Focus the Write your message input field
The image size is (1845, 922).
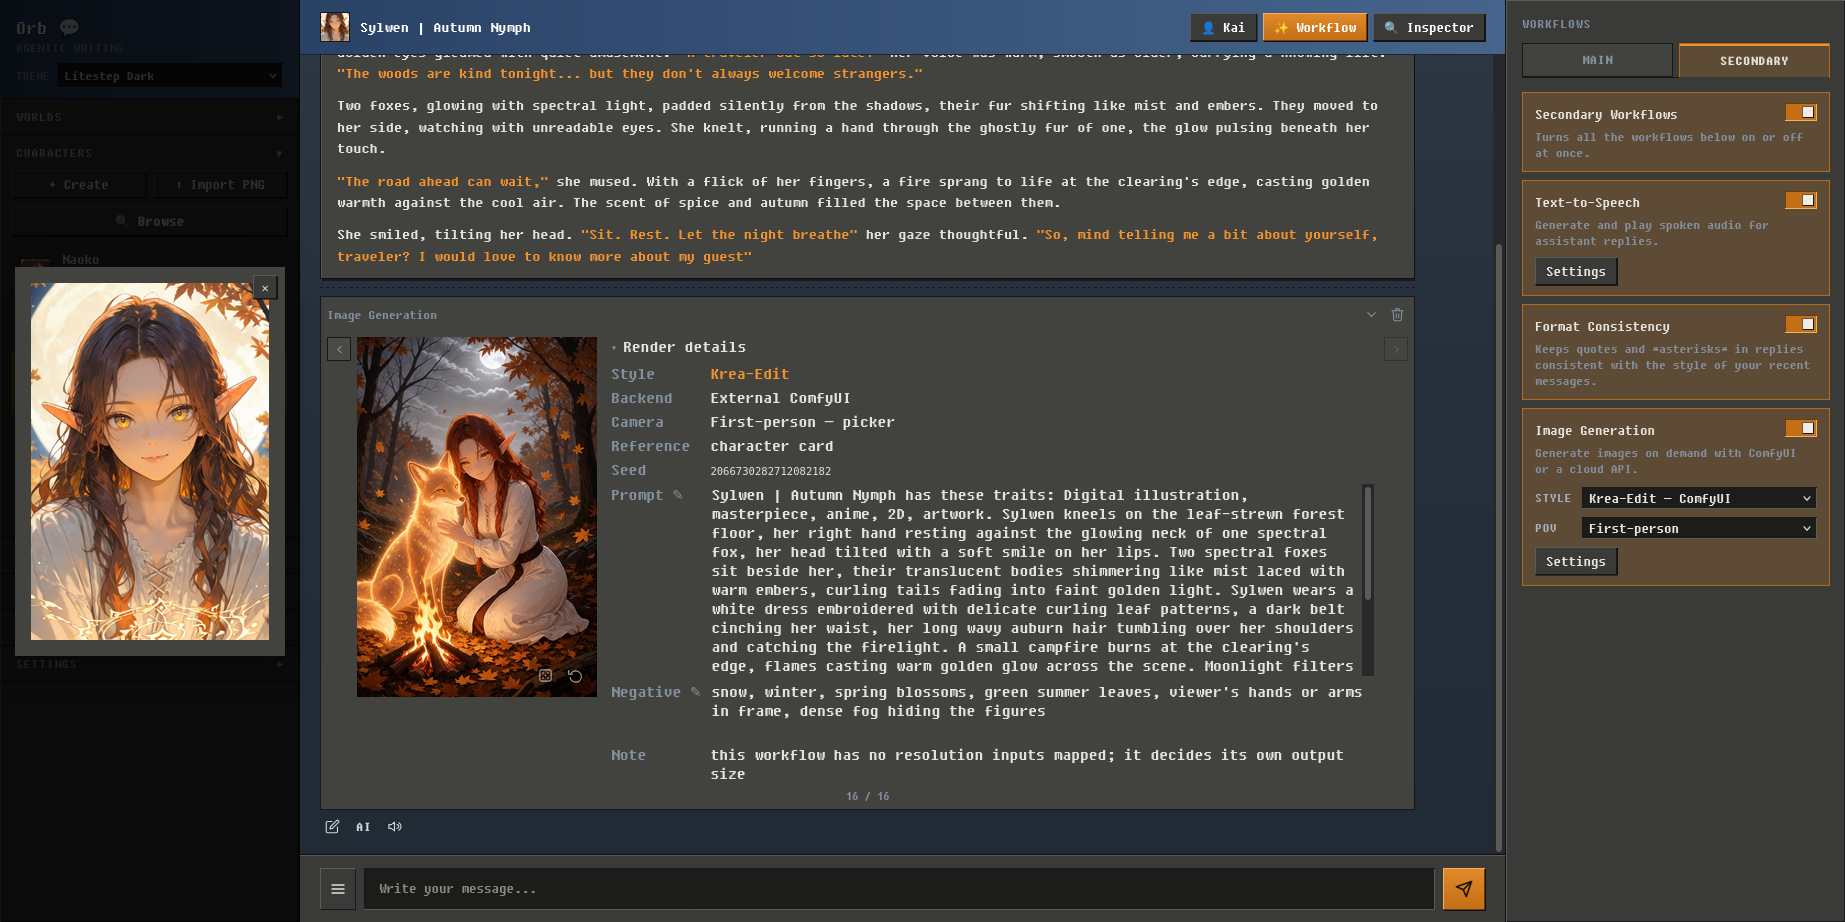click(899, 889)
